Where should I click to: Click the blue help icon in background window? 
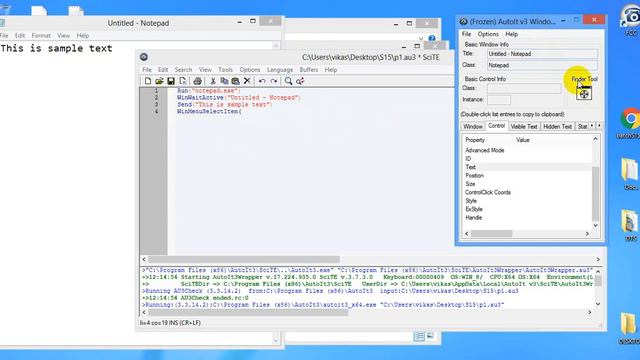432,38
